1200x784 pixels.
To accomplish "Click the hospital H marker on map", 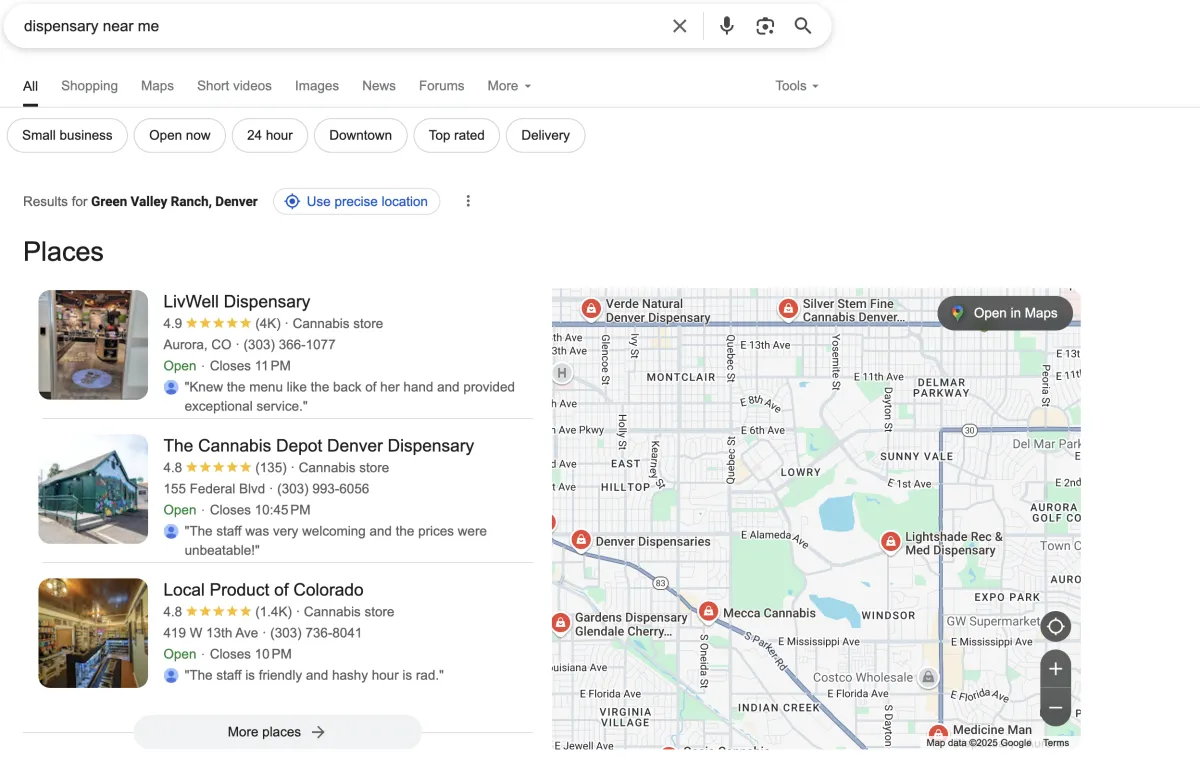I will click(x=562, y=373).
